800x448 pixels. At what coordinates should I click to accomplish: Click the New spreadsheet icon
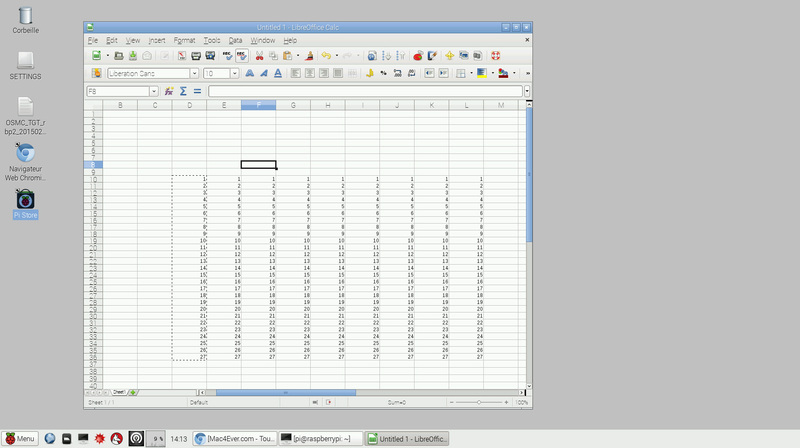click(96, 56)
